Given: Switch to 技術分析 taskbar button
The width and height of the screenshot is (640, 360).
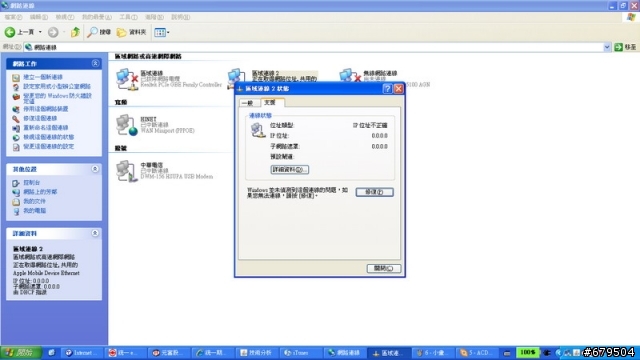Looking at the screenshot, I should click(258, 353).
